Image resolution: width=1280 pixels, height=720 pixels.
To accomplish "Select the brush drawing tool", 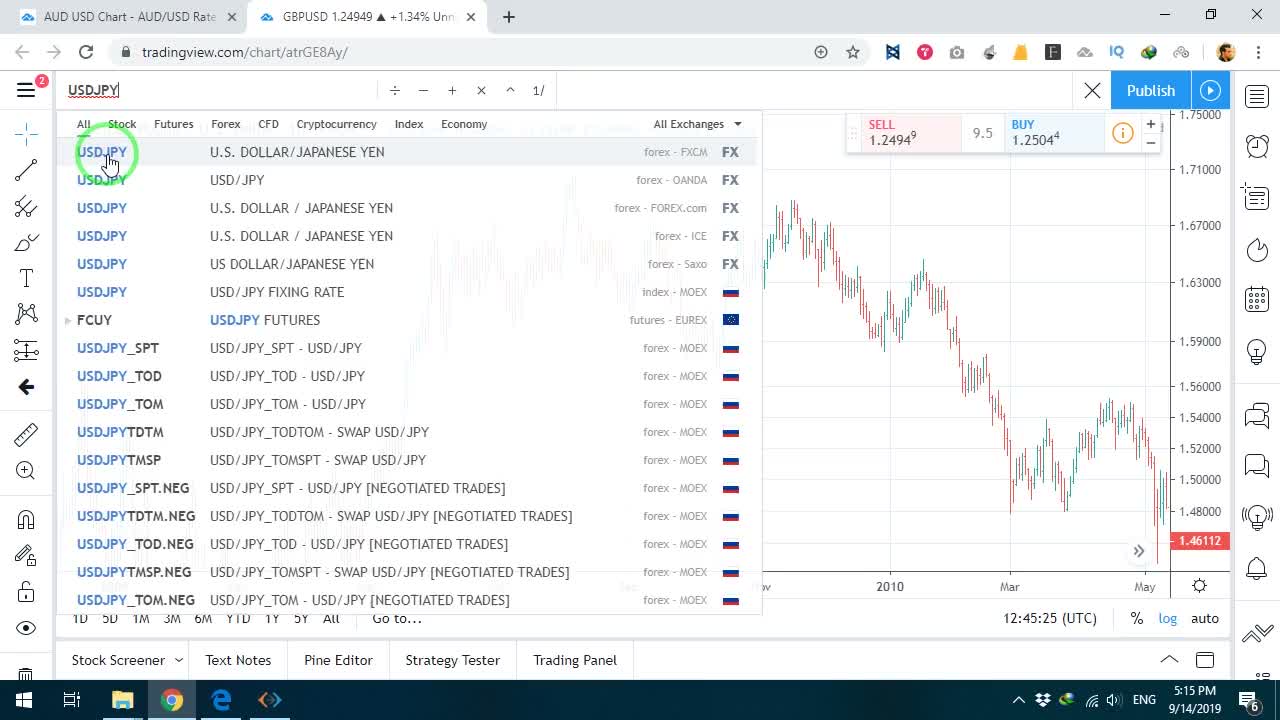I will pyautogui.click(x=26, y=243).
